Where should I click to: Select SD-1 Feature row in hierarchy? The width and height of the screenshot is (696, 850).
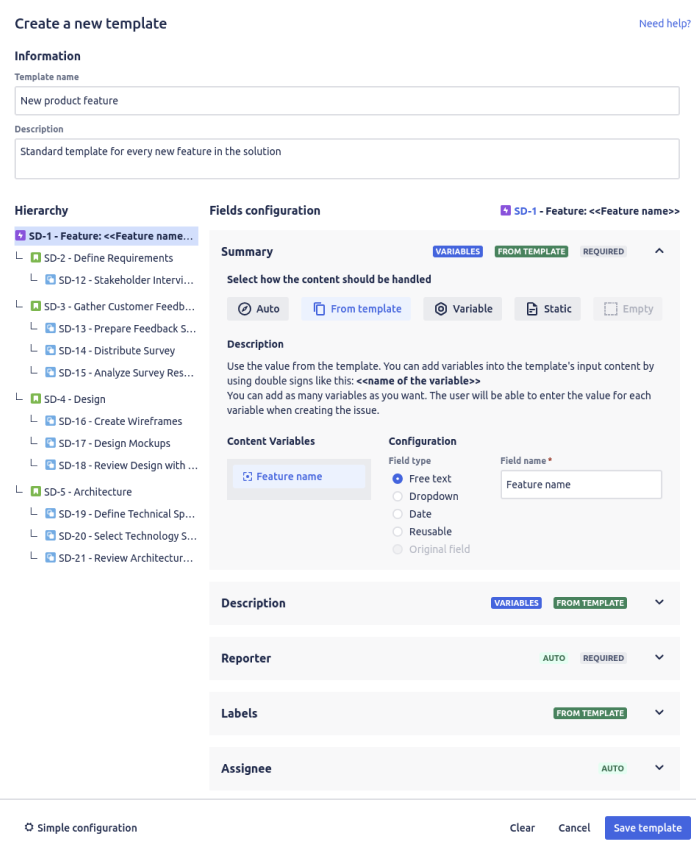(x=106, y=236)
